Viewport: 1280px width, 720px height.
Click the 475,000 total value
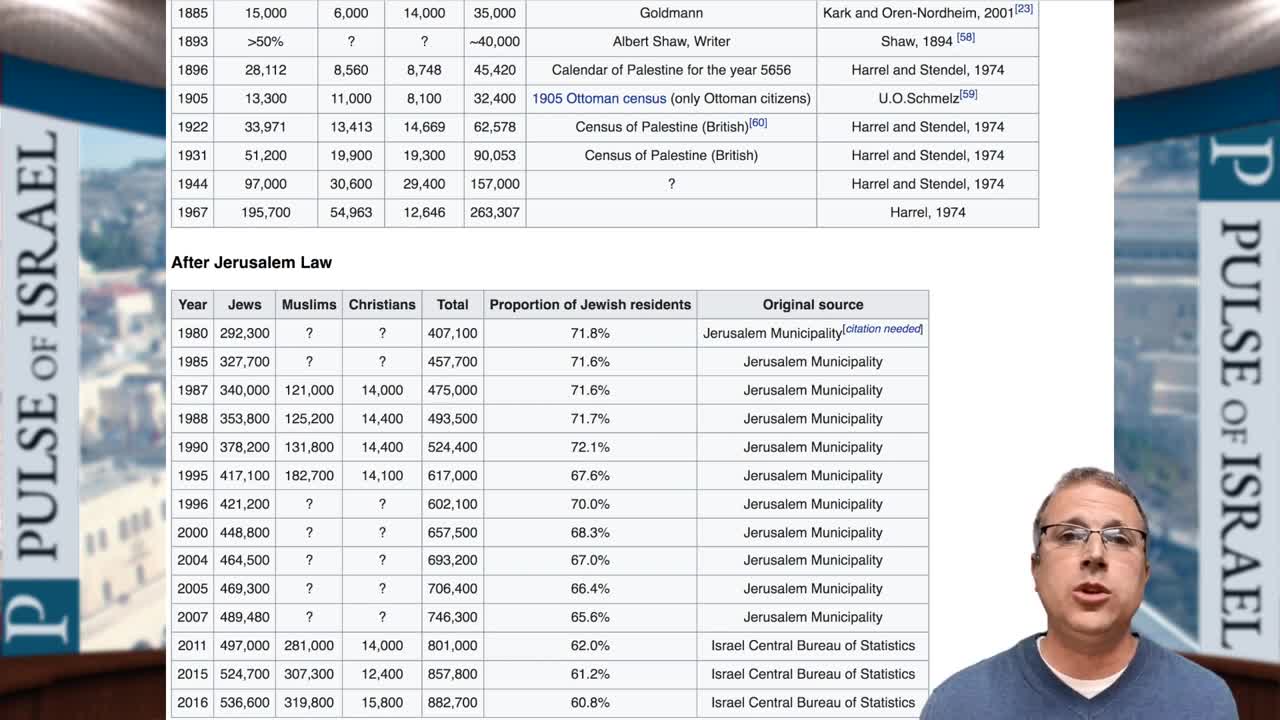[452, 390]
